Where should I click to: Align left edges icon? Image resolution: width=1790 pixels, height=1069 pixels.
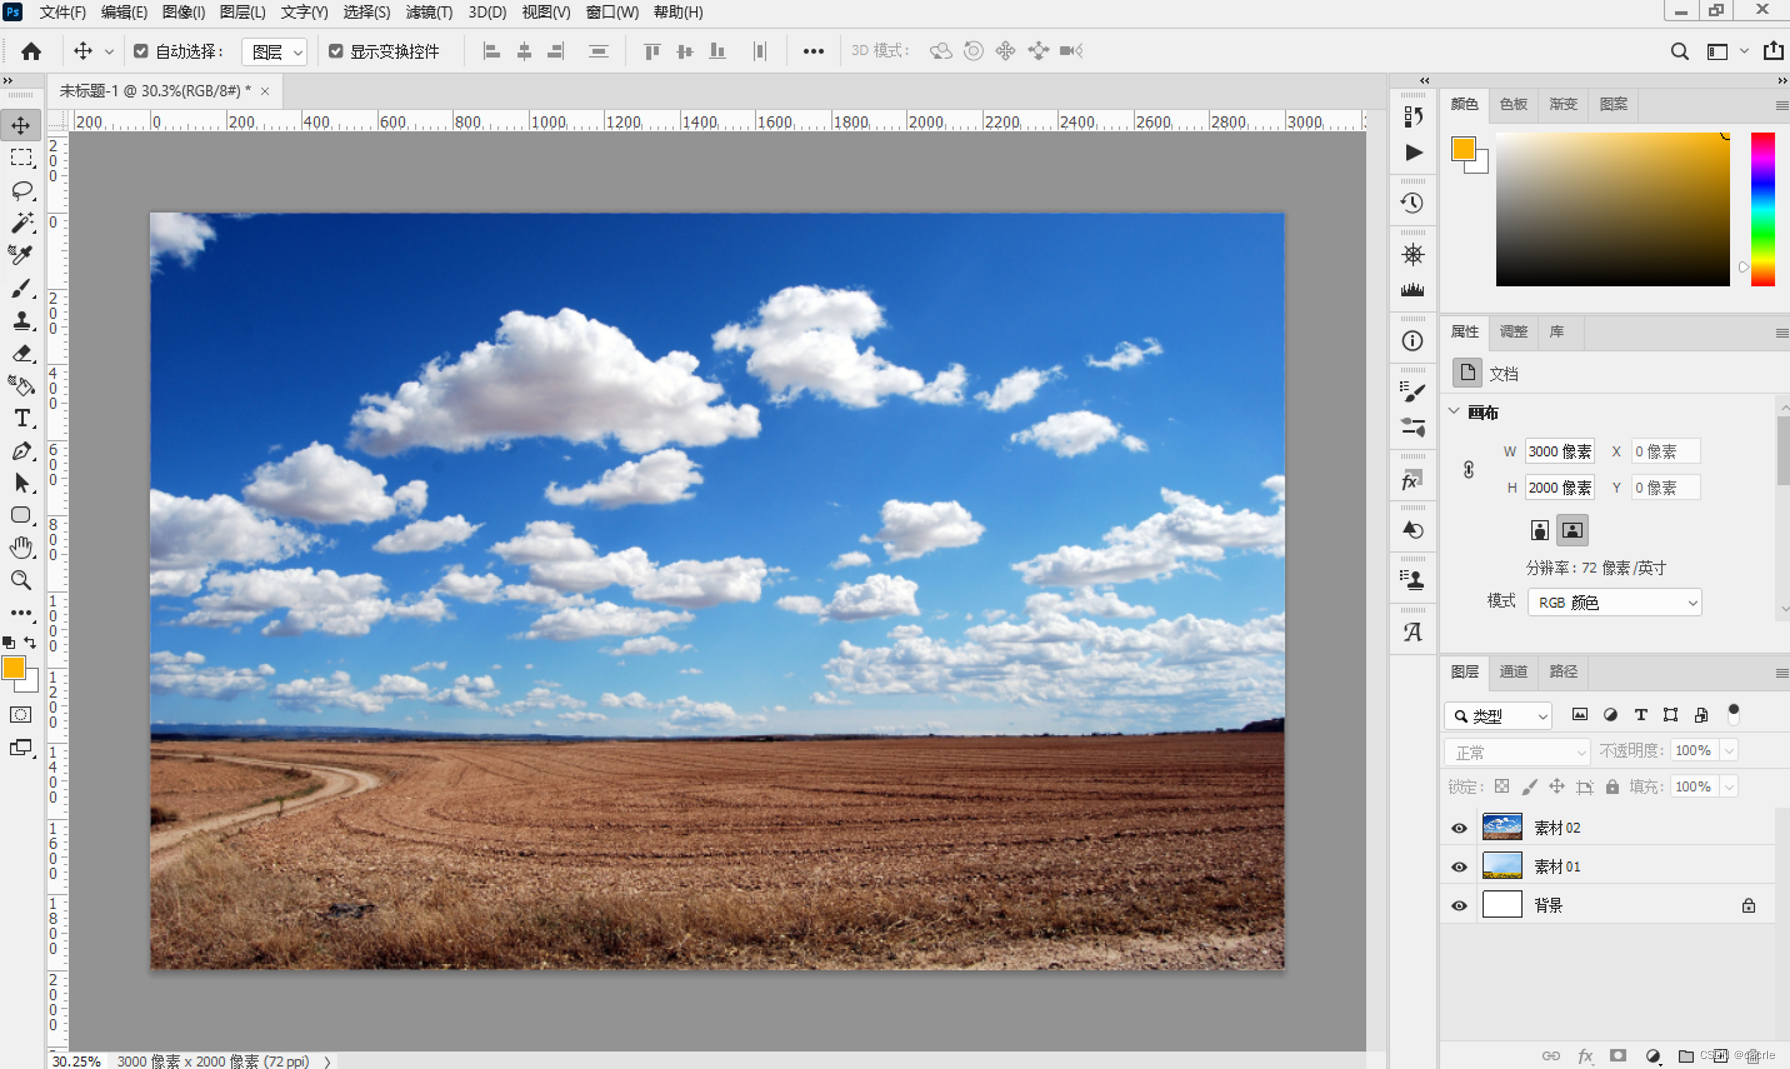(x=491, y=51)
